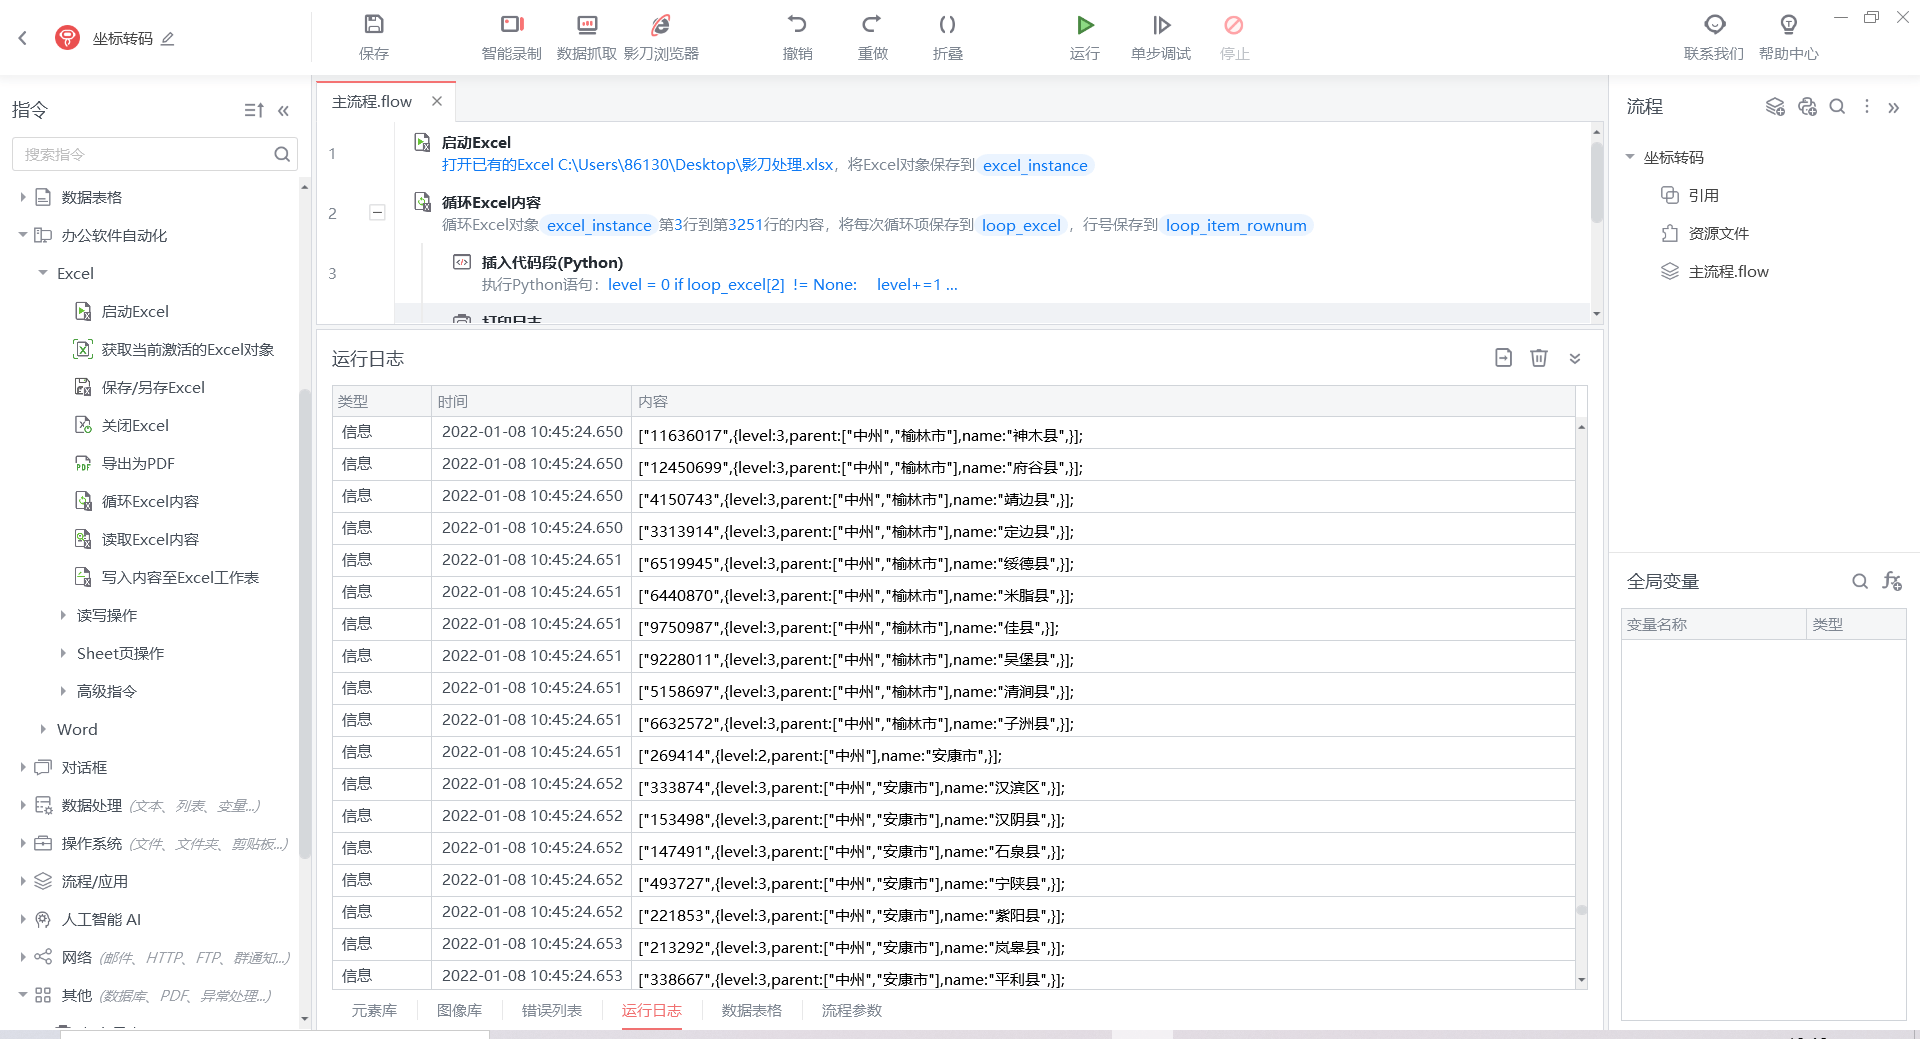Redo with the 重做 icon
This screenshot has width=1920, height=1039.
pyautogui.click(x=872, y=37)
